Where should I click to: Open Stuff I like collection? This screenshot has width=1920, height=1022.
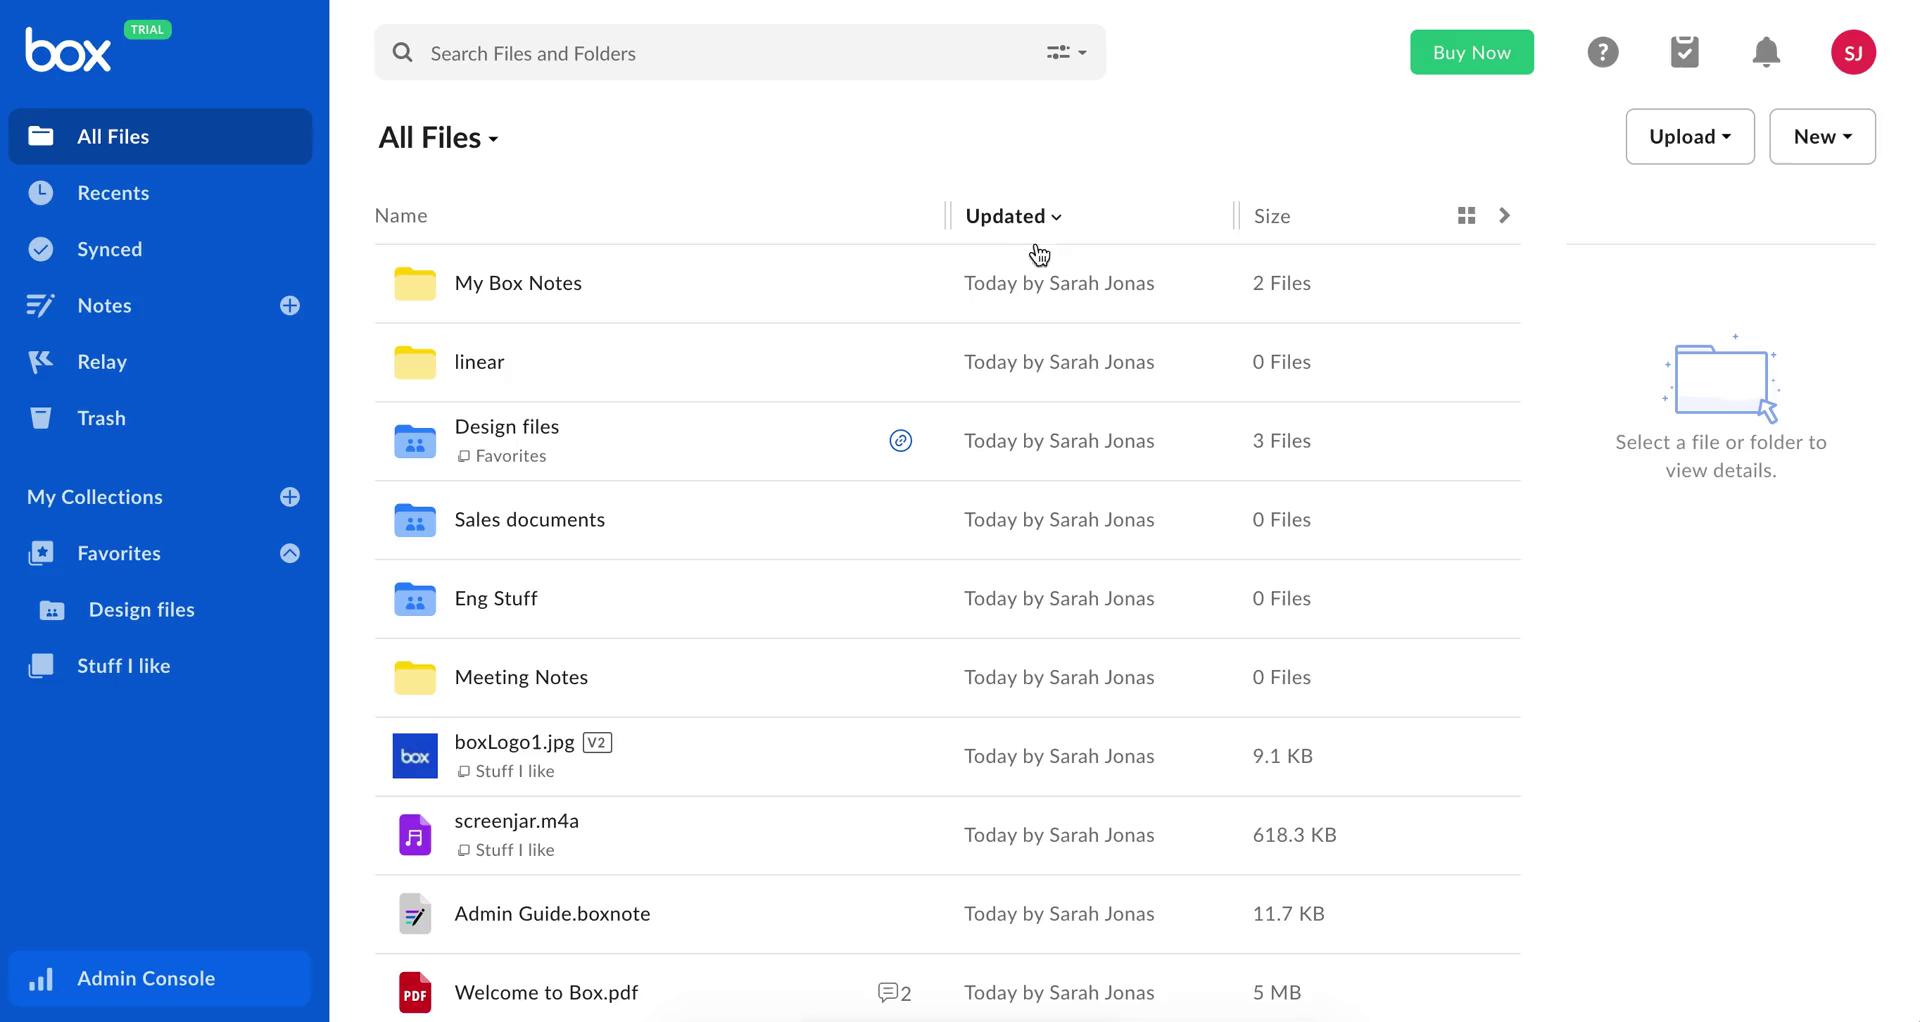(x=123, y=666)
